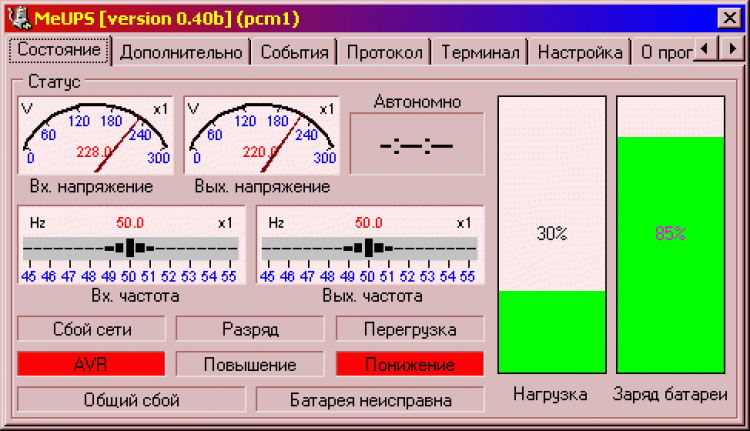This screenshot has width=750, height=431.
Task: Click the MeUPS application icon in title bar
Action: [20, 19]
